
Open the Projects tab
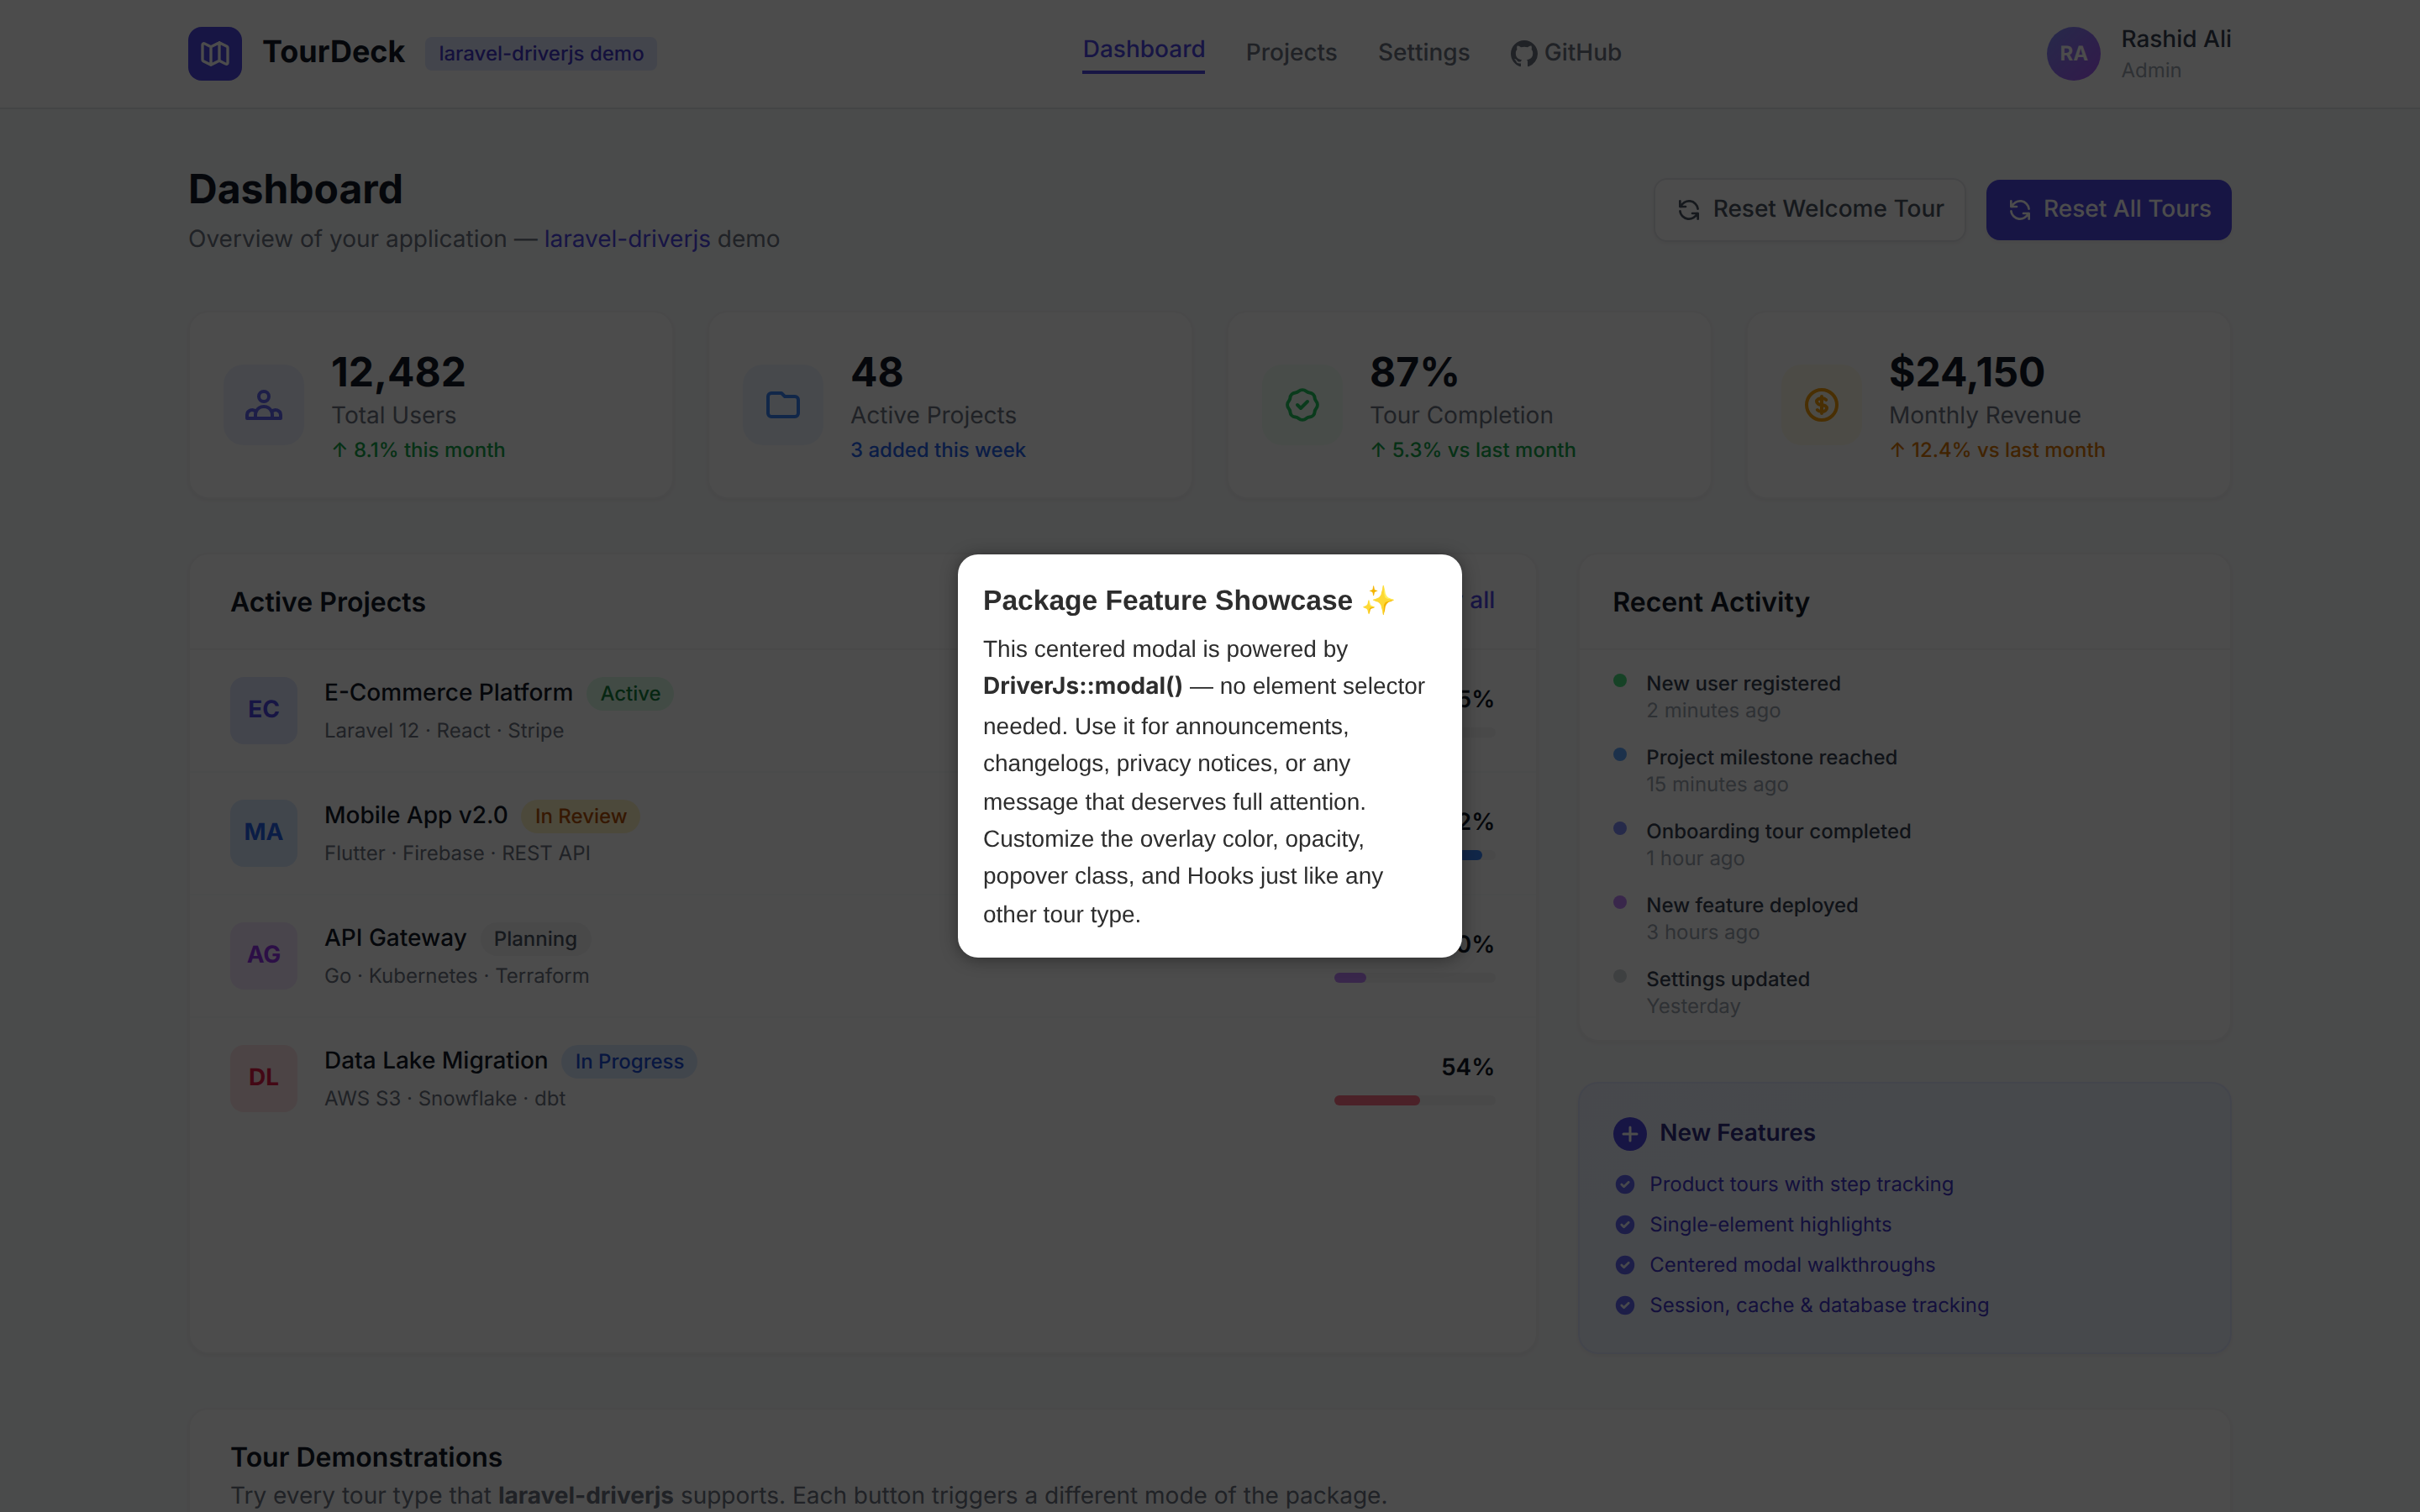(1291, 53)
